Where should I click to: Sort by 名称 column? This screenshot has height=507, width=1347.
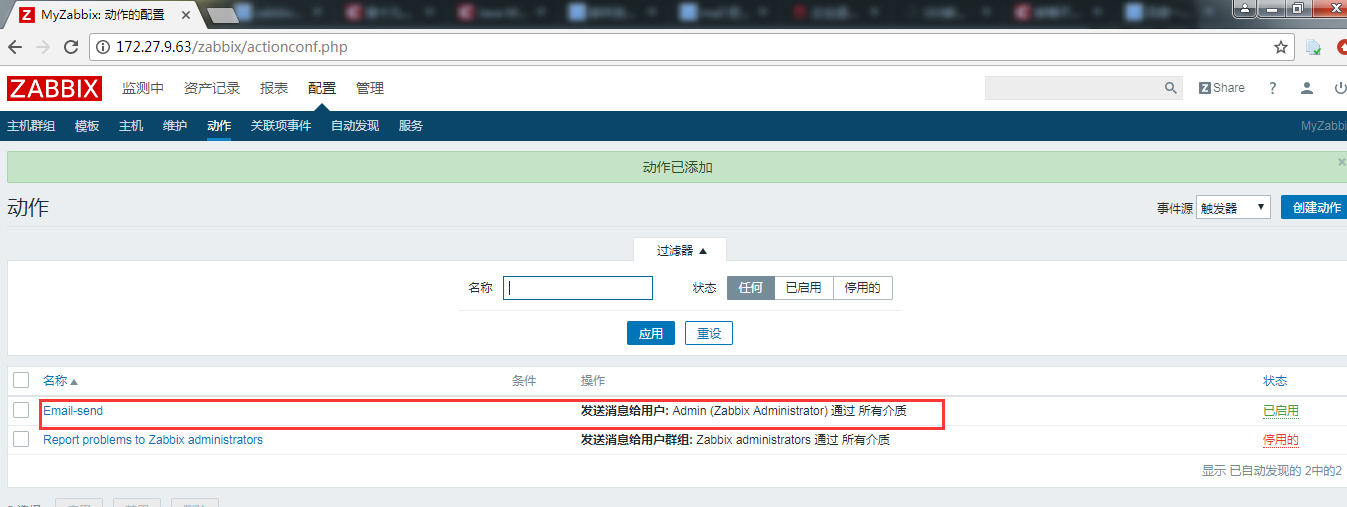(60, 381)
